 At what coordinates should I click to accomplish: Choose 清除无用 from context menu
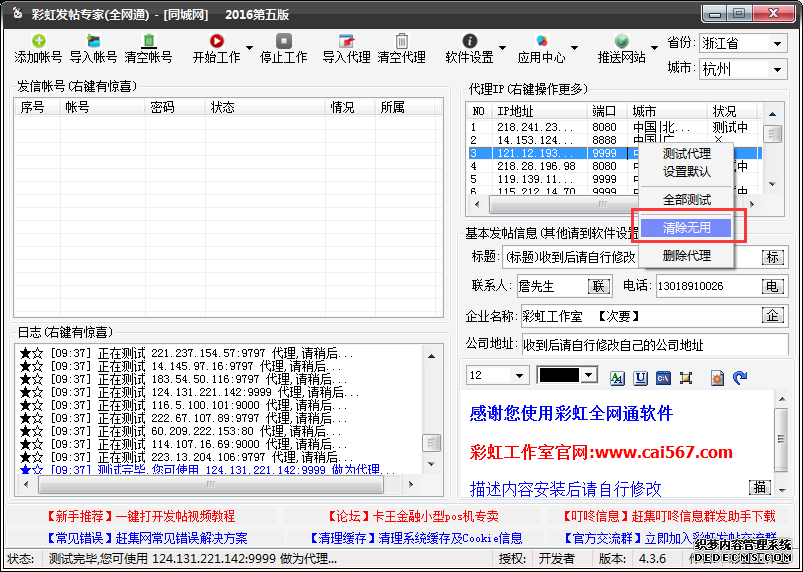tap(686, 228)
